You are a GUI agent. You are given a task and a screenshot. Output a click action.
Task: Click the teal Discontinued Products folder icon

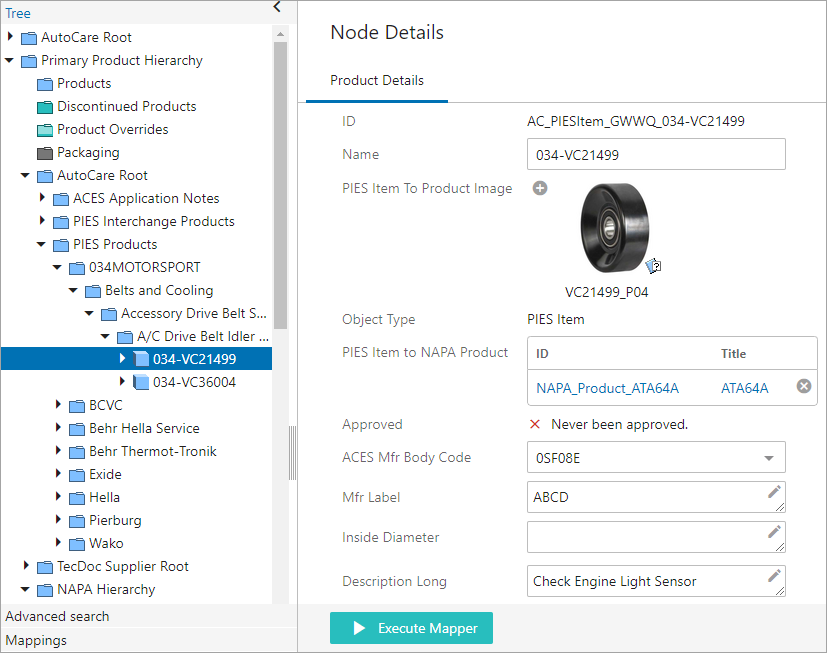pyautogui.click(x=45, y=107)
